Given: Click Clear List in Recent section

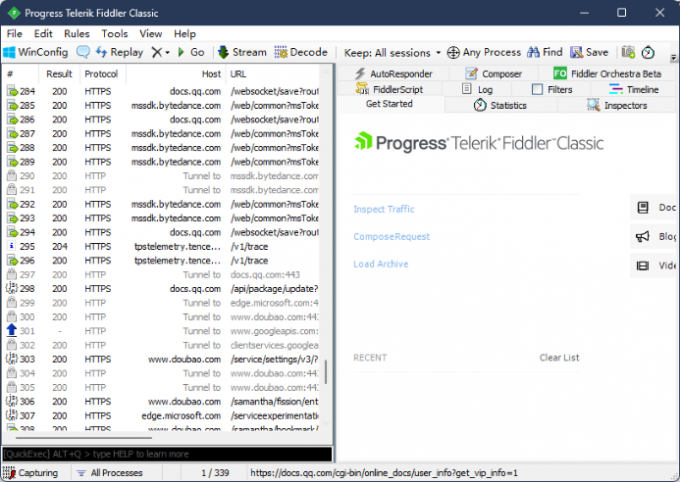Looking at the screenshot, I should tap(559, 357).
